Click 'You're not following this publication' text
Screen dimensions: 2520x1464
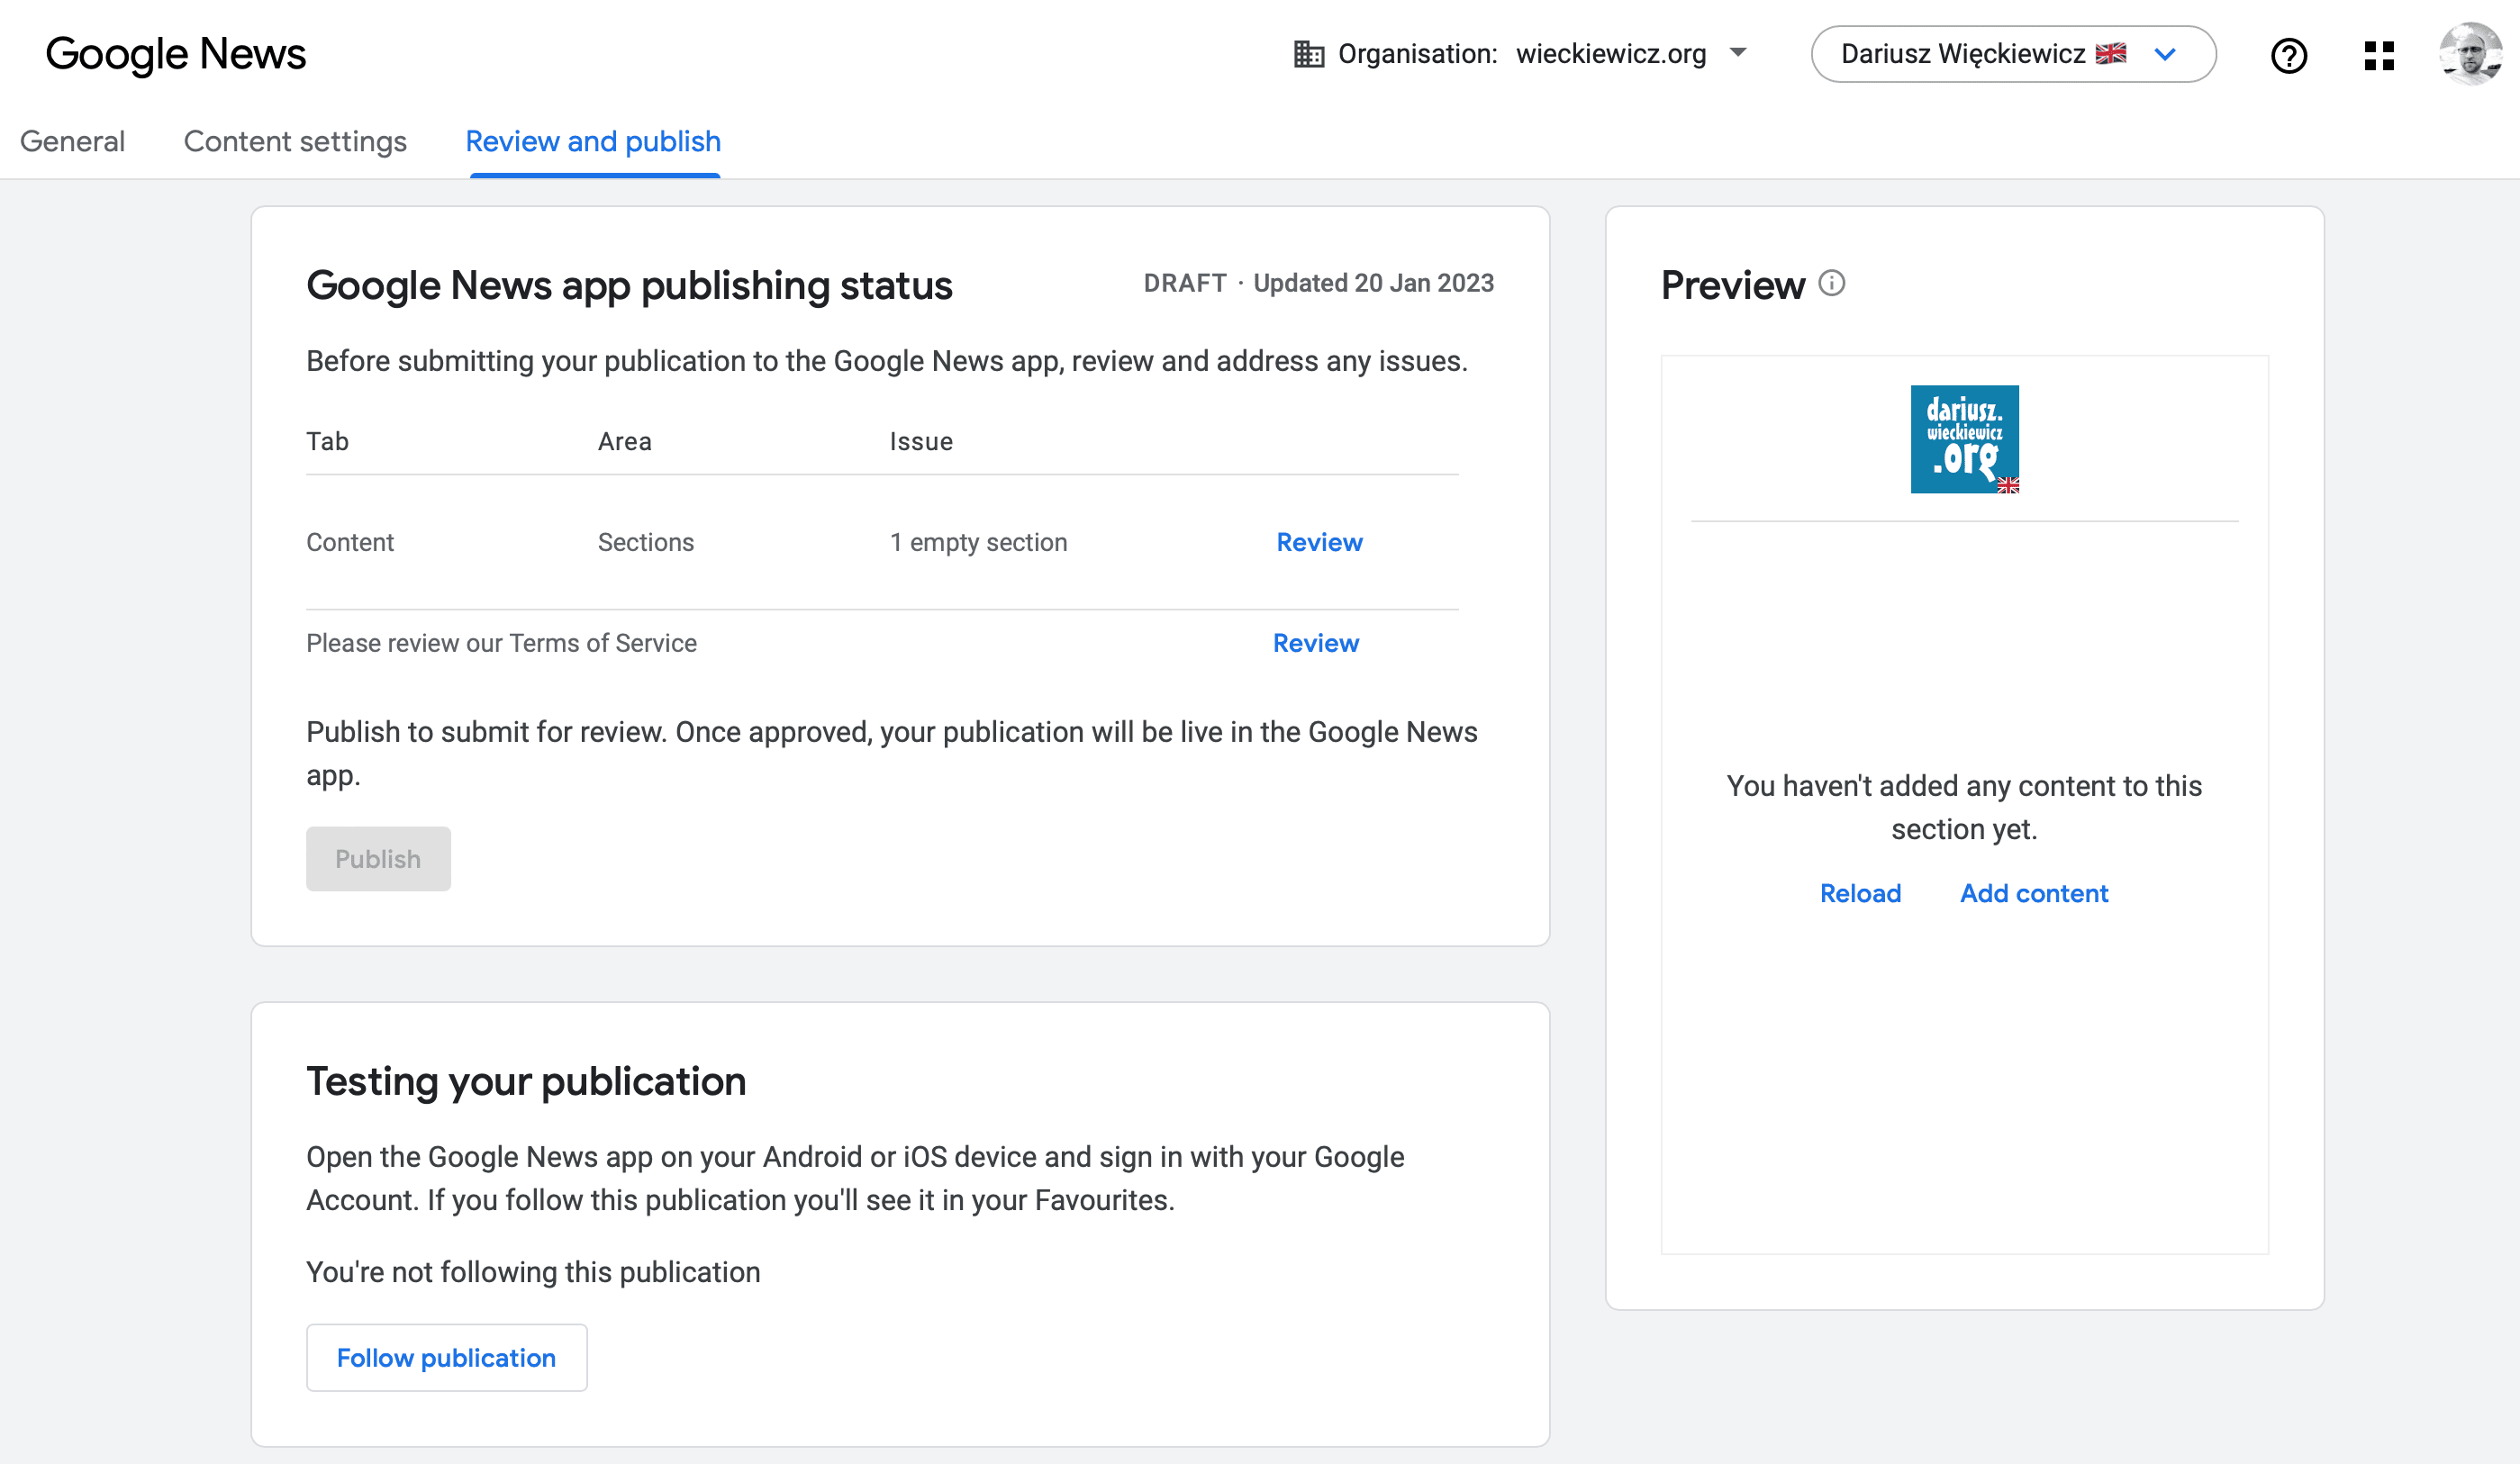click(533, 1272)
